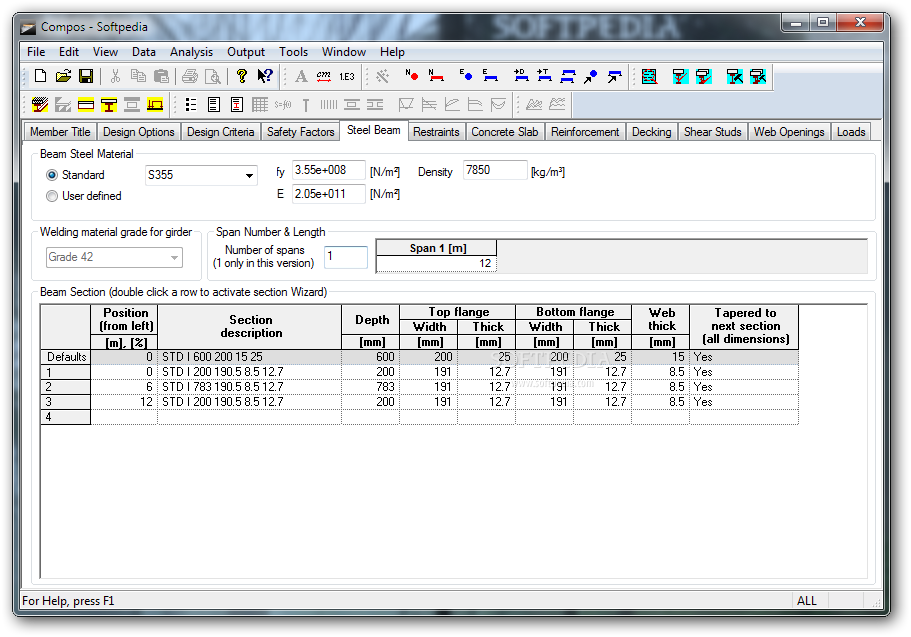The height and width of the screenshot is (637, 911).
Task: Save using the floppy disk icon
Action: [86, 76]
